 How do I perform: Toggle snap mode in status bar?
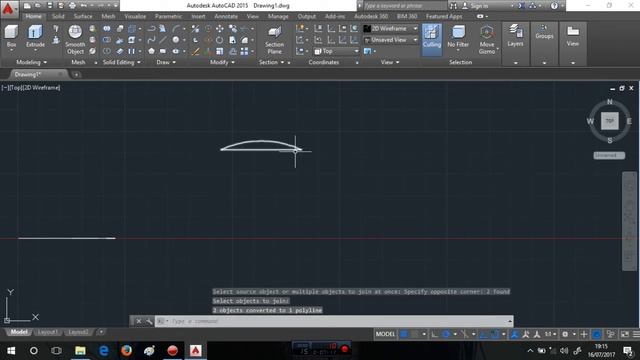pos(415,334)
